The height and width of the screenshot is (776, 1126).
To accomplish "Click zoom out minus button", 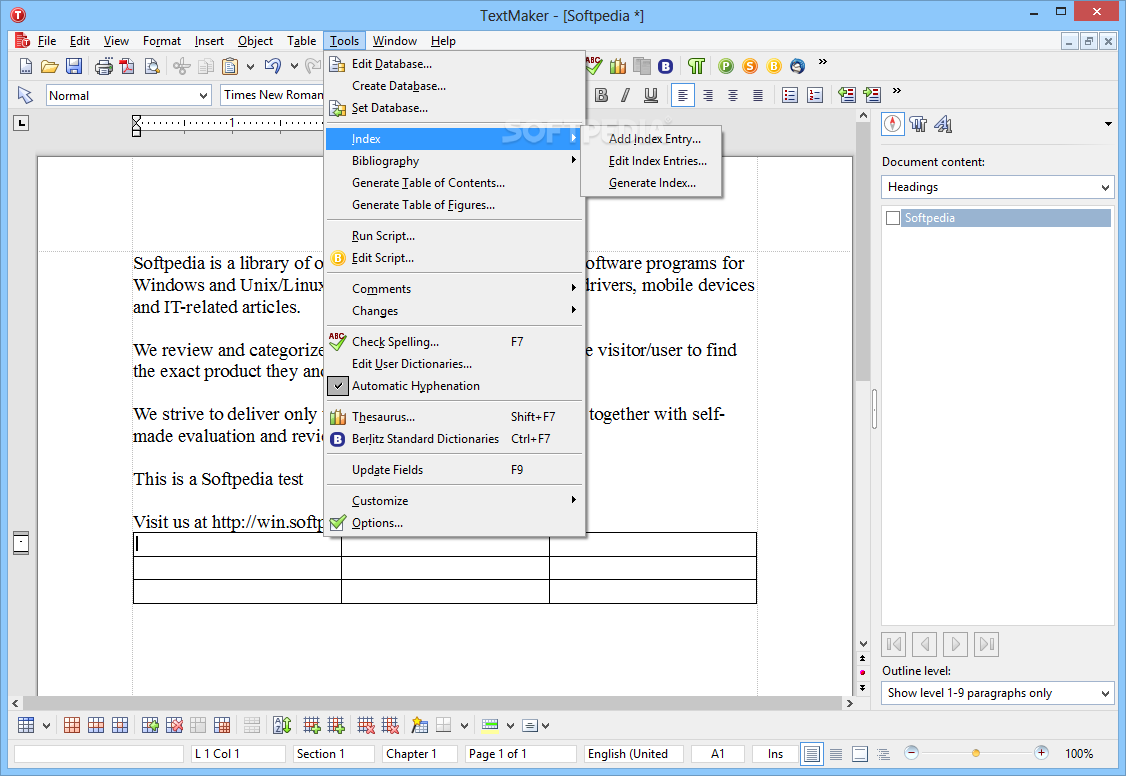I will 911,752.
